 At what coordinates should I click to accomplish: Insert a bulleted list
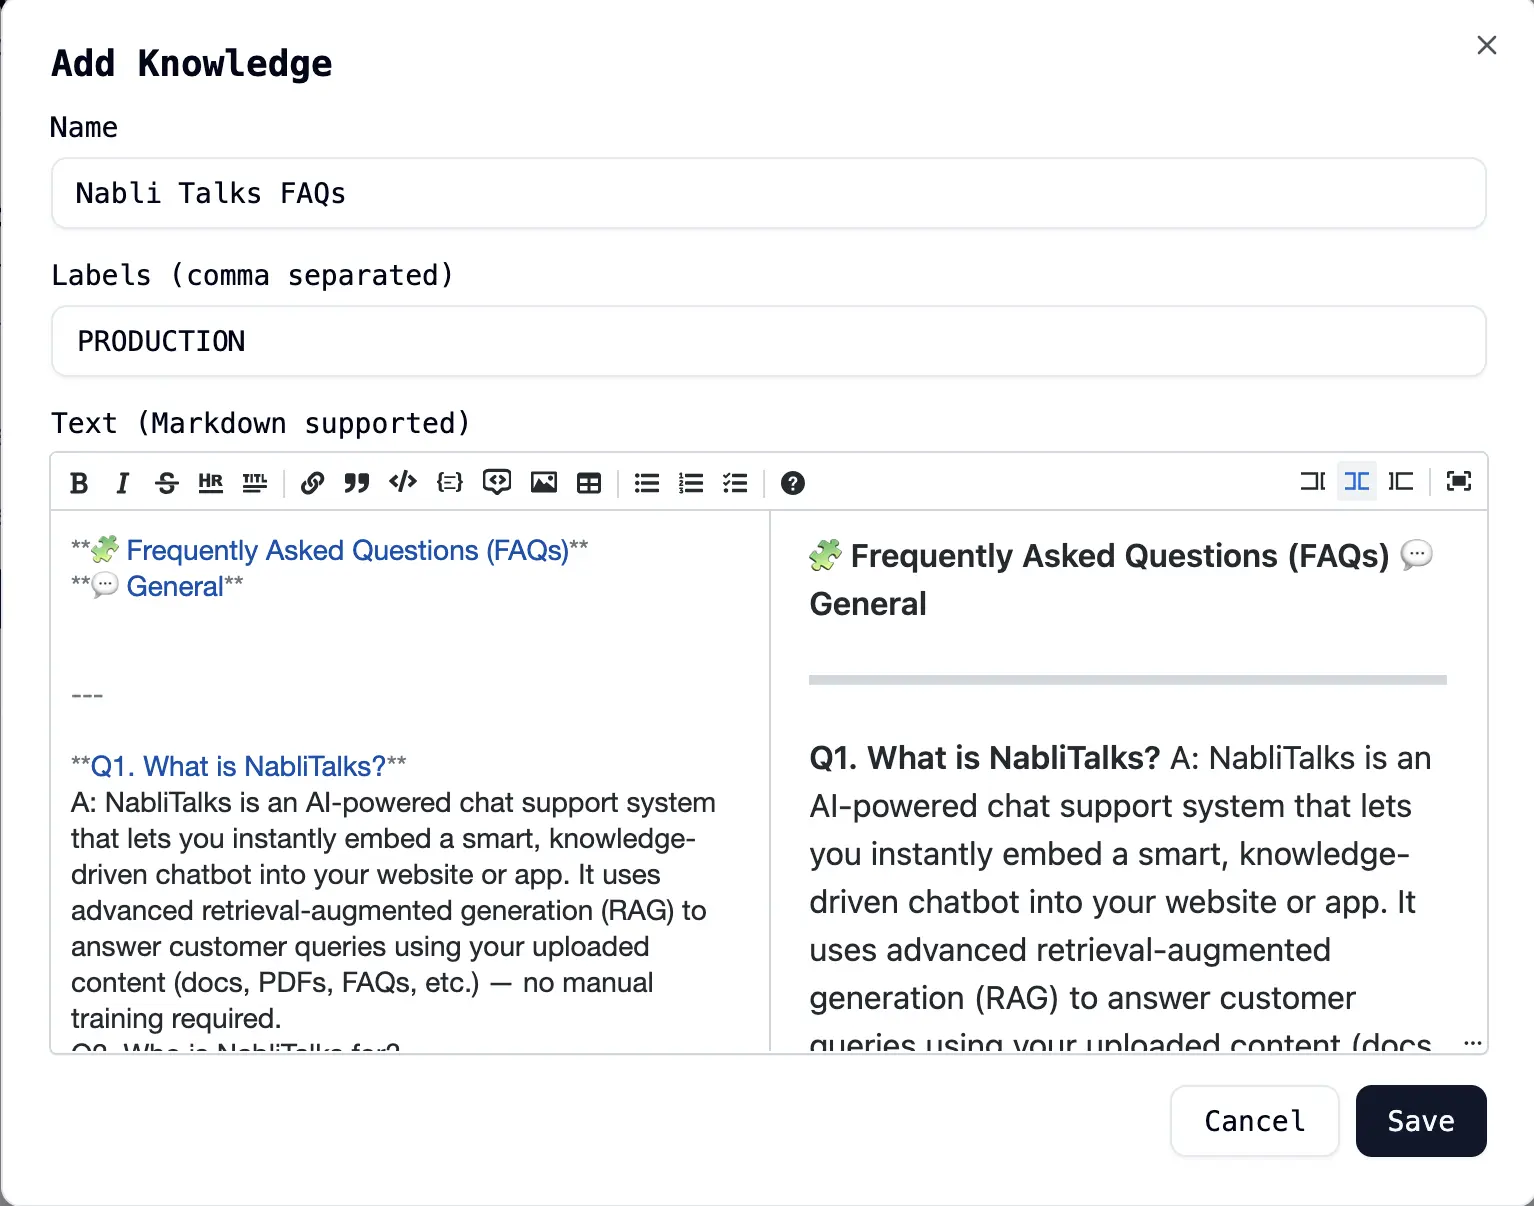point(647,483)
